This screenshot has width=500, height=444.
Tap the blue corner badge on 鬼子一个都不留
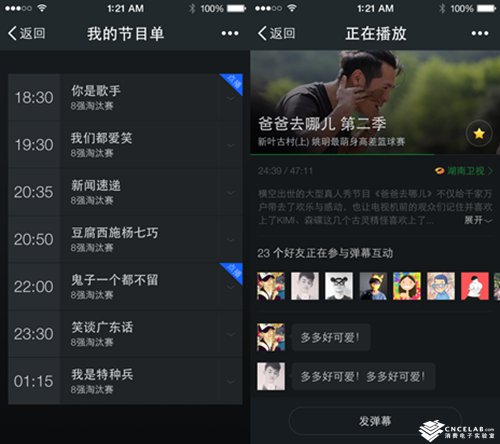tap(233, 272)
